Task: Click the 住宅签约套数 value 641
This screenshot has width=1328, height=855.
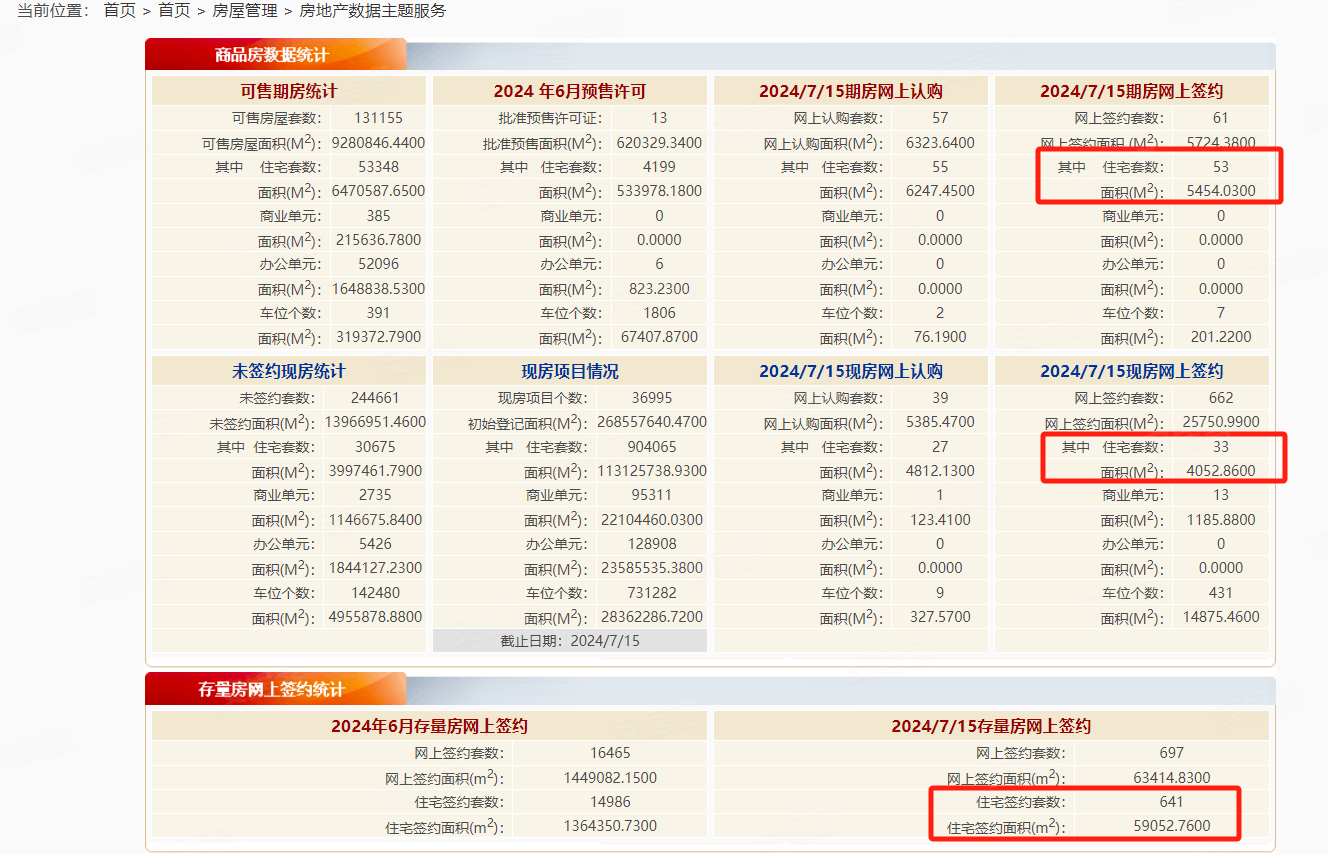Action: (x=1171, y=802)
